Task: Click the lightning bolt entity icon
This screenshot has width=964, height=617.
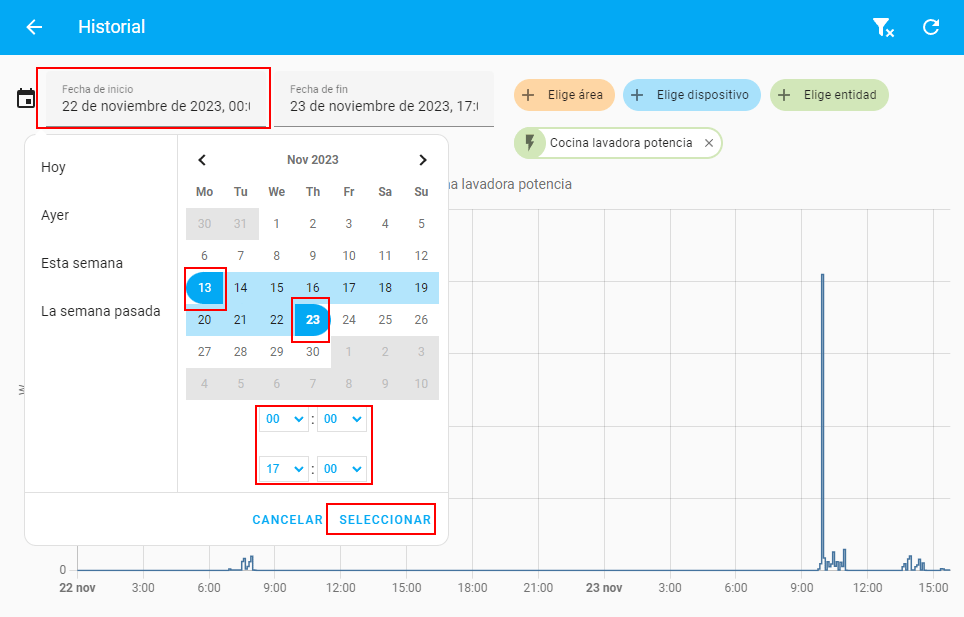Action: [530, 143]
